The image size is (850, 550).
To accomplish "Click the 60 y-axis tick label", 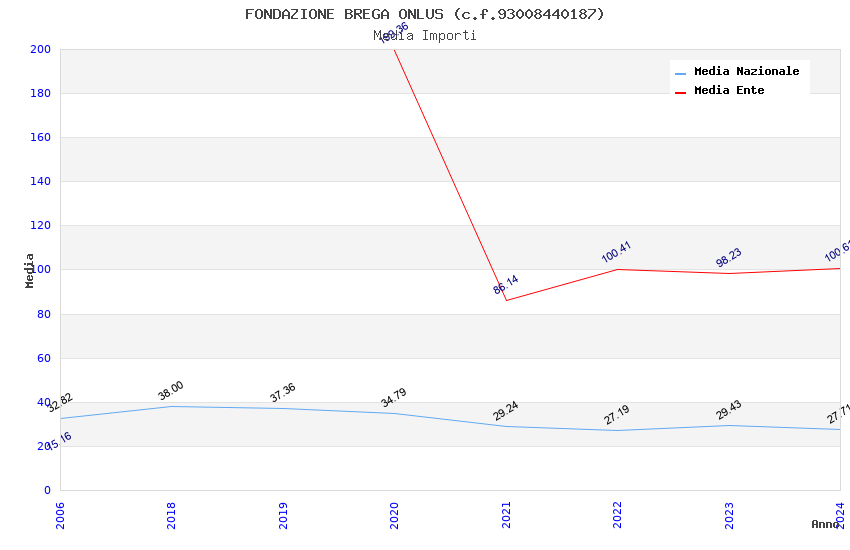I will (44, 358).
